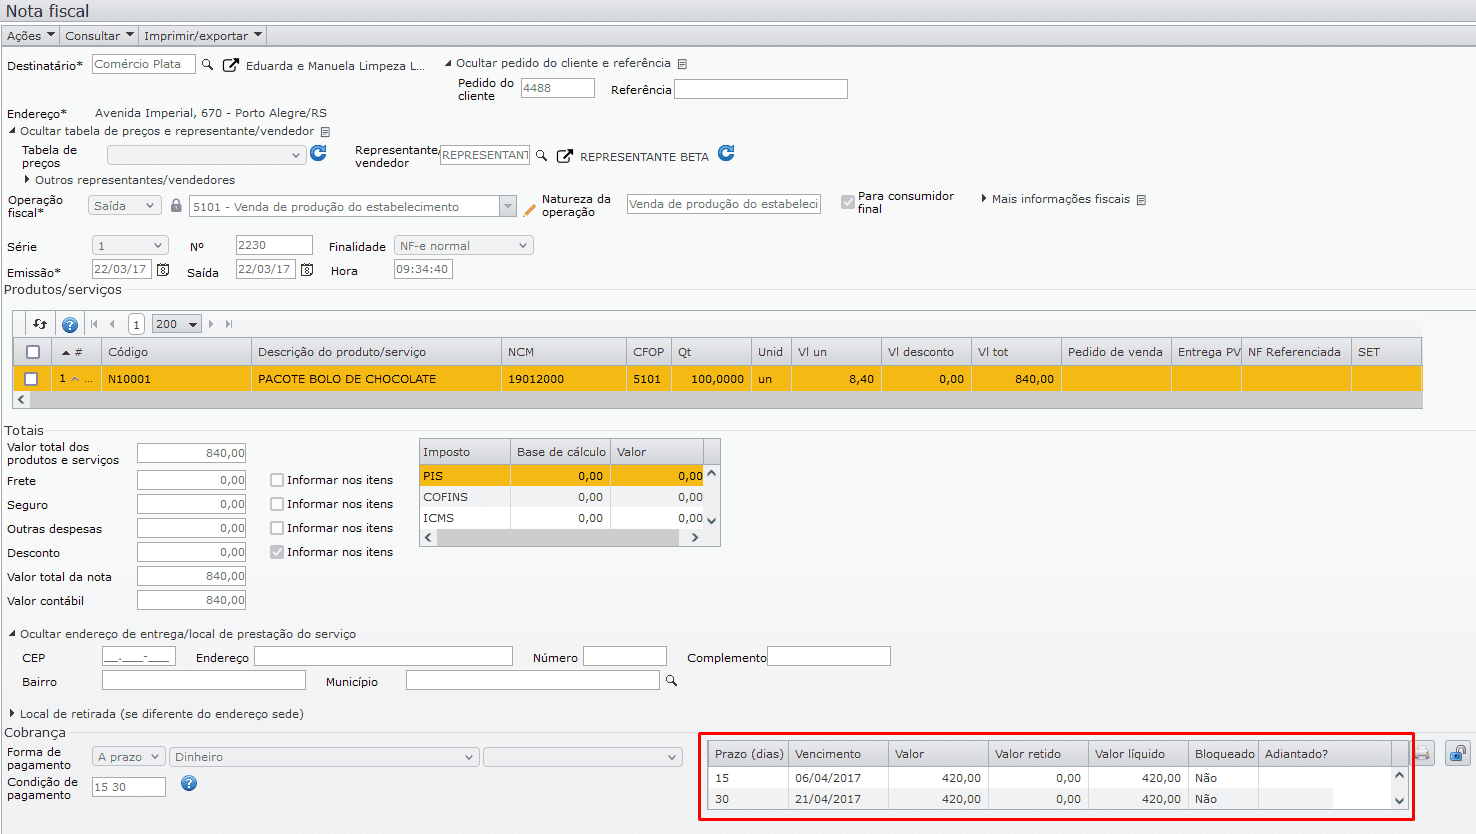
Task: Refresh the Tabela de preços list
Action: (x=318, y=153)
